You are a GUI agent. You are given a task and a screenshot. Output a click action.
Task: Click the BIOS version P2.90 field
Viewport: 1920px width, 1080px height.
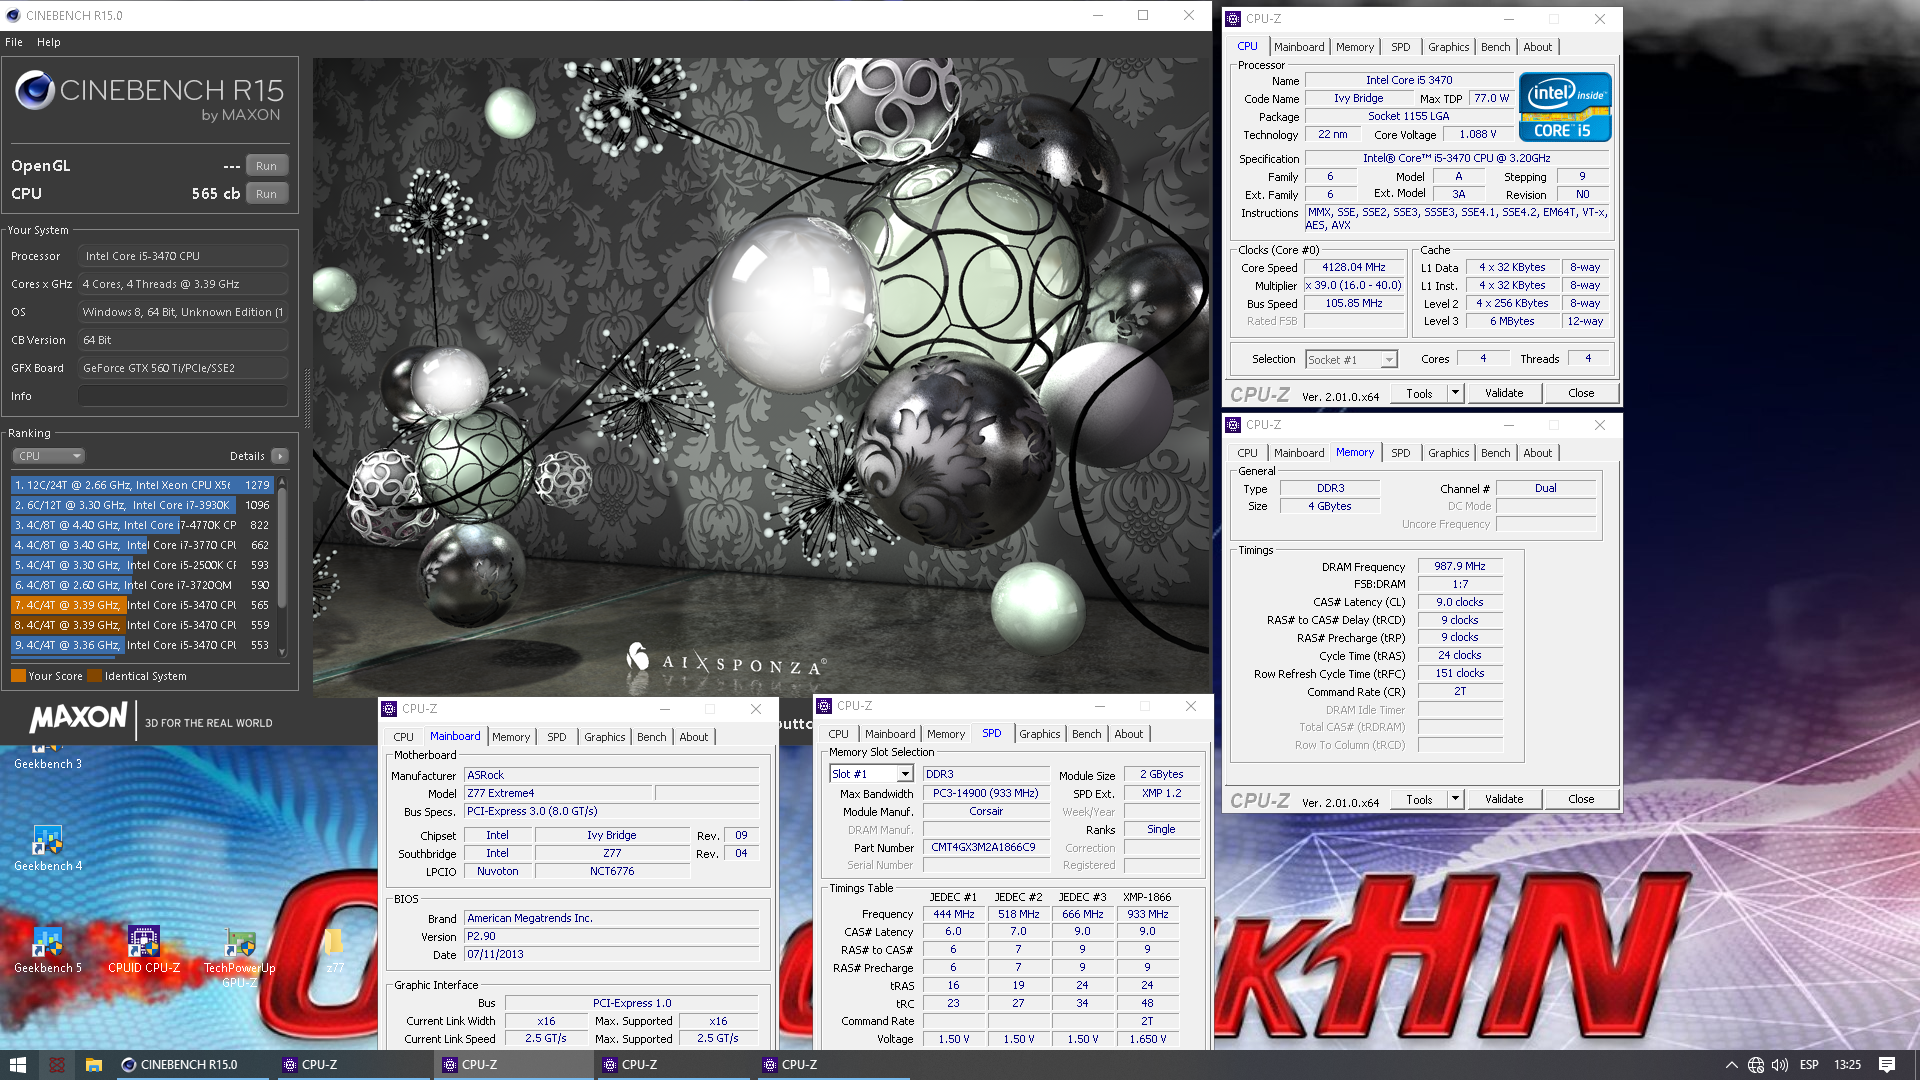click(611, 936)
